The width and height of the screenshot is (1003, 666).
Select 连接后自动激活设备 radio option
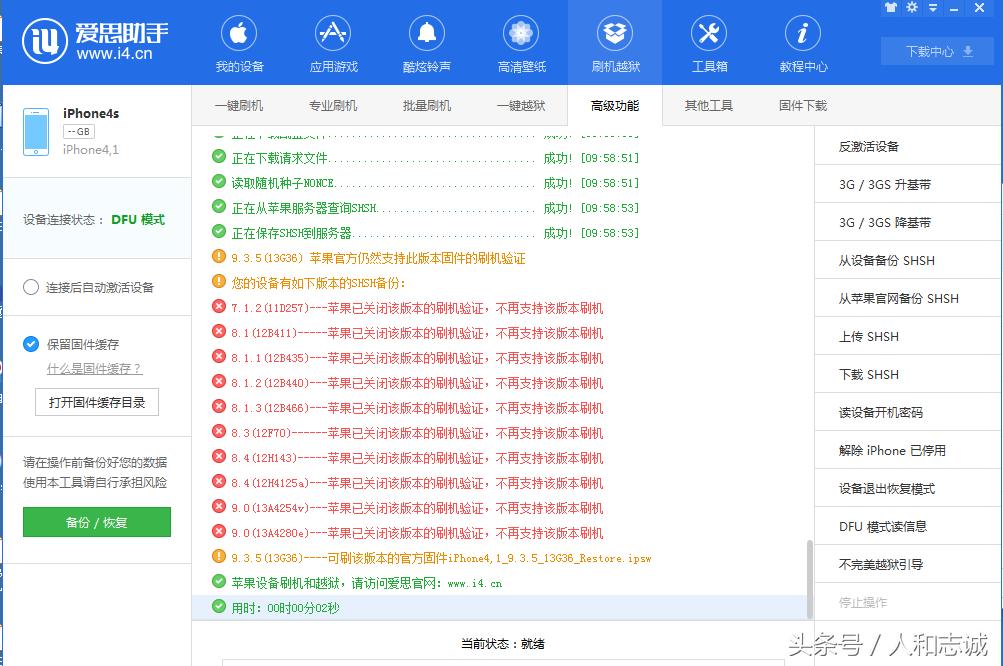coord(31,287)
